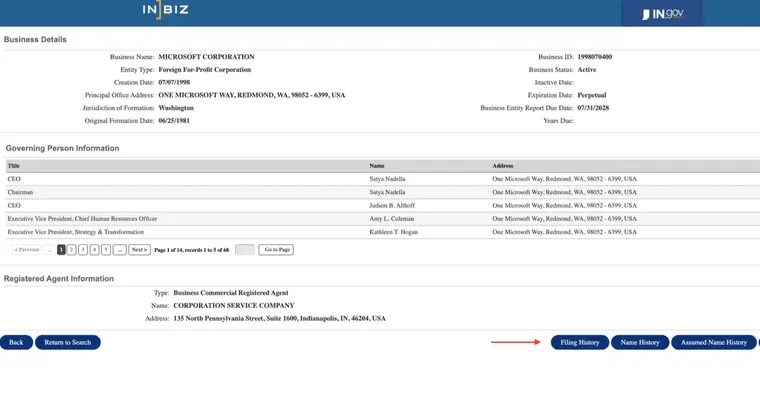Click the Name column header
760x412 pixels.
pos(377,166)
